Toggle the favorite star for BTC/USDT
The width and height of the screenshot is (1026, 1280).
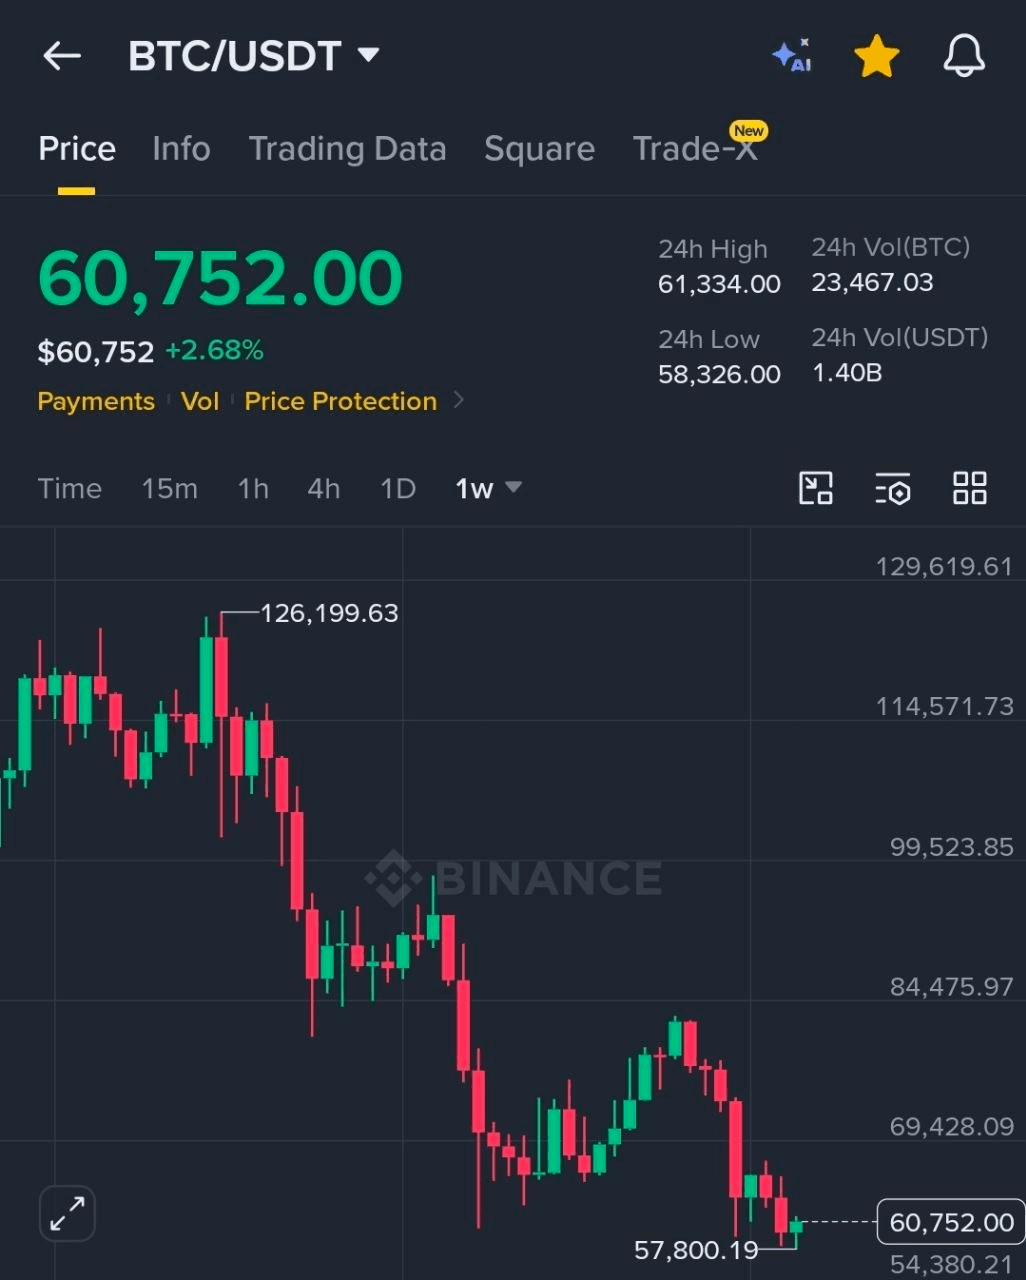click(x=877, y=56)
